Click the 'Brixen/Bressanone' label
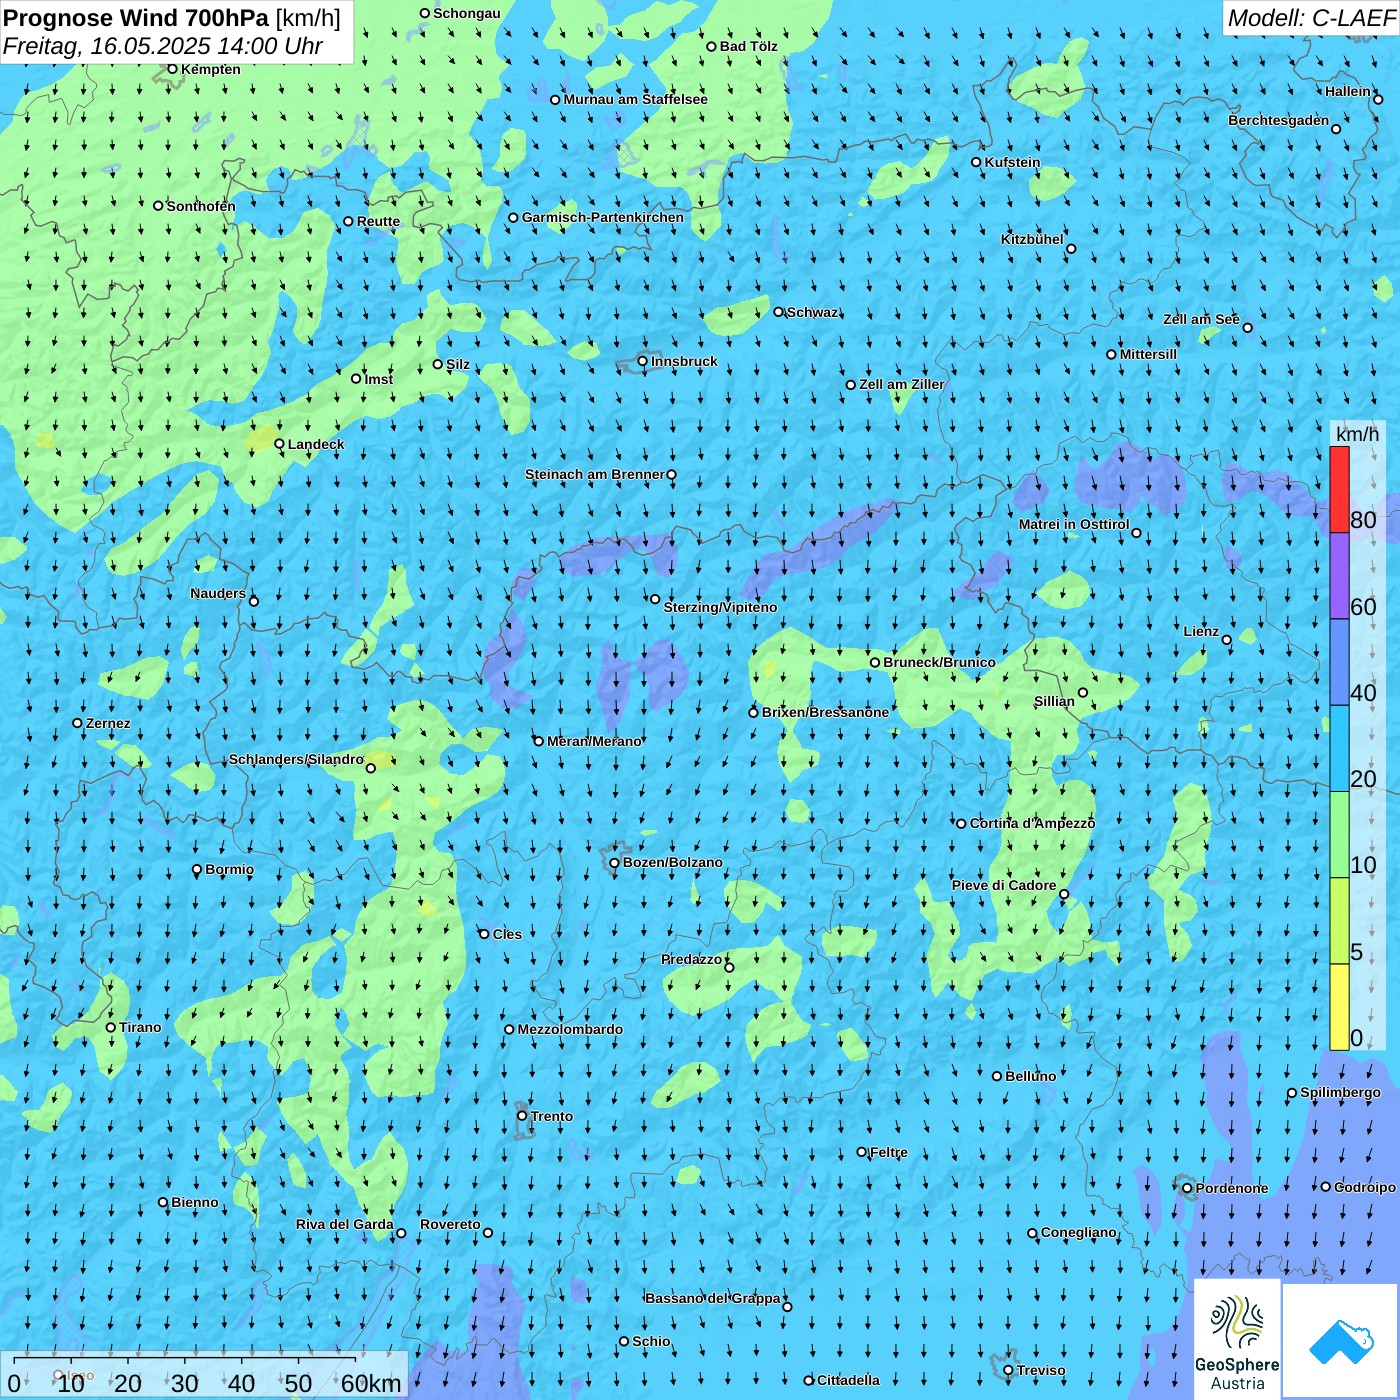The width and height of the screenshot is (1400, 1400). (x=825, y=712)
